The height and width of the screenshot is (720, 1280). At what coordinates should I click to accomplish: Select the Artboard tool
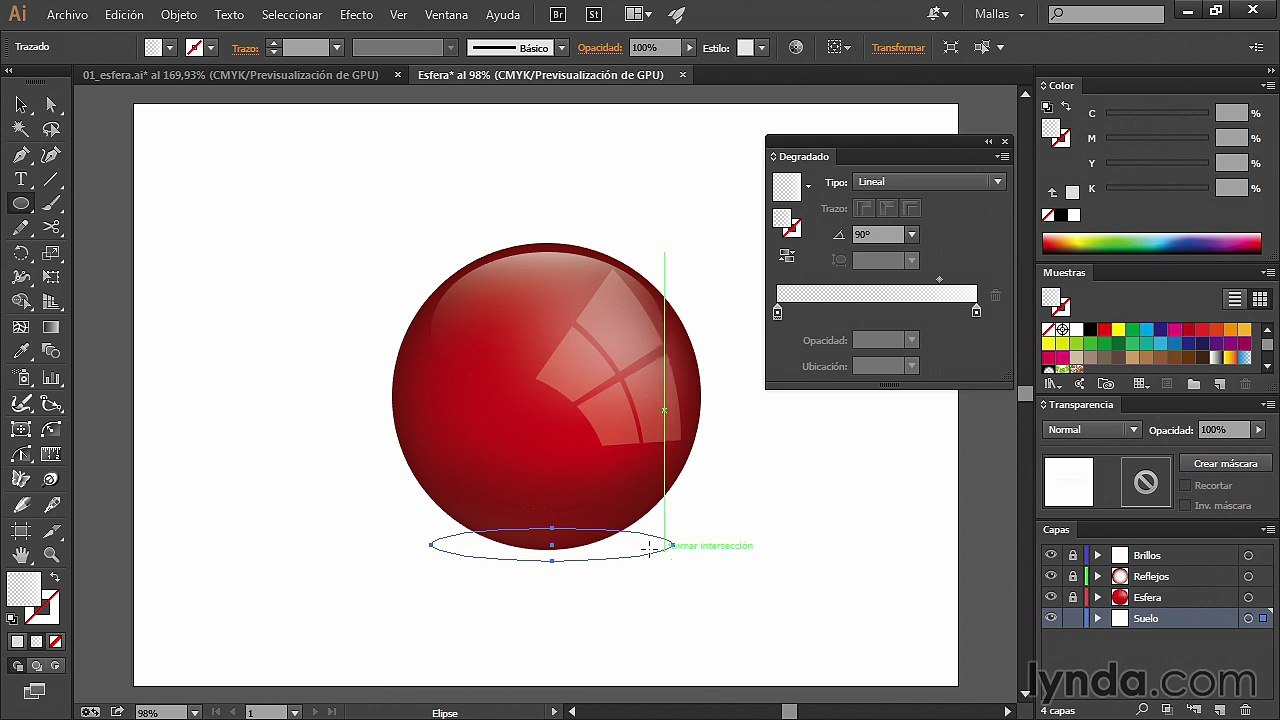21,531
